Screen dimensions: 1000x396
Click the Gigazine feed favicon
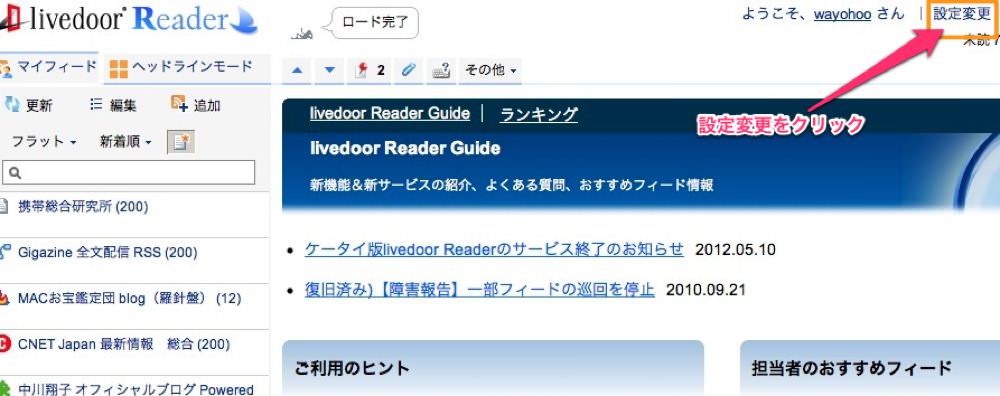(x=4, y=252)
